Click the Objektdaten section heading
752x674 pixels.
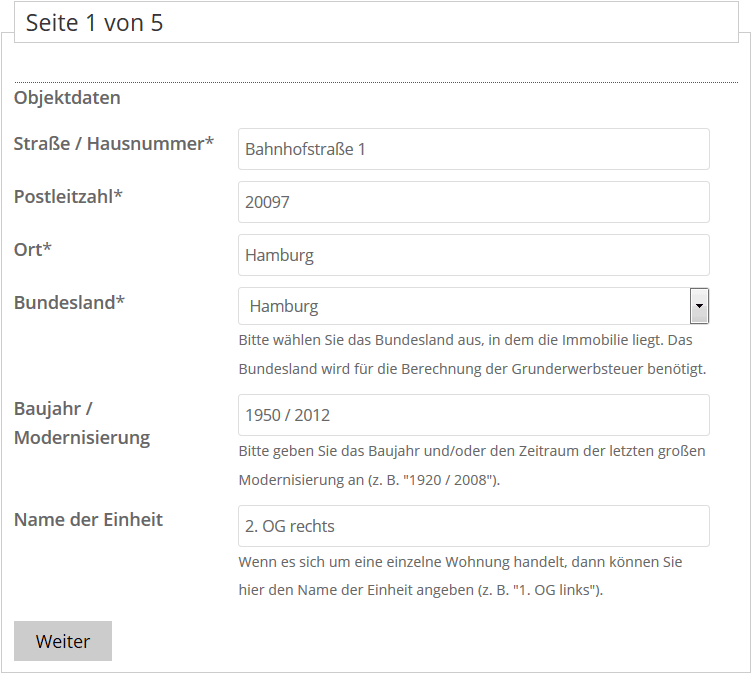pos(67,98)
